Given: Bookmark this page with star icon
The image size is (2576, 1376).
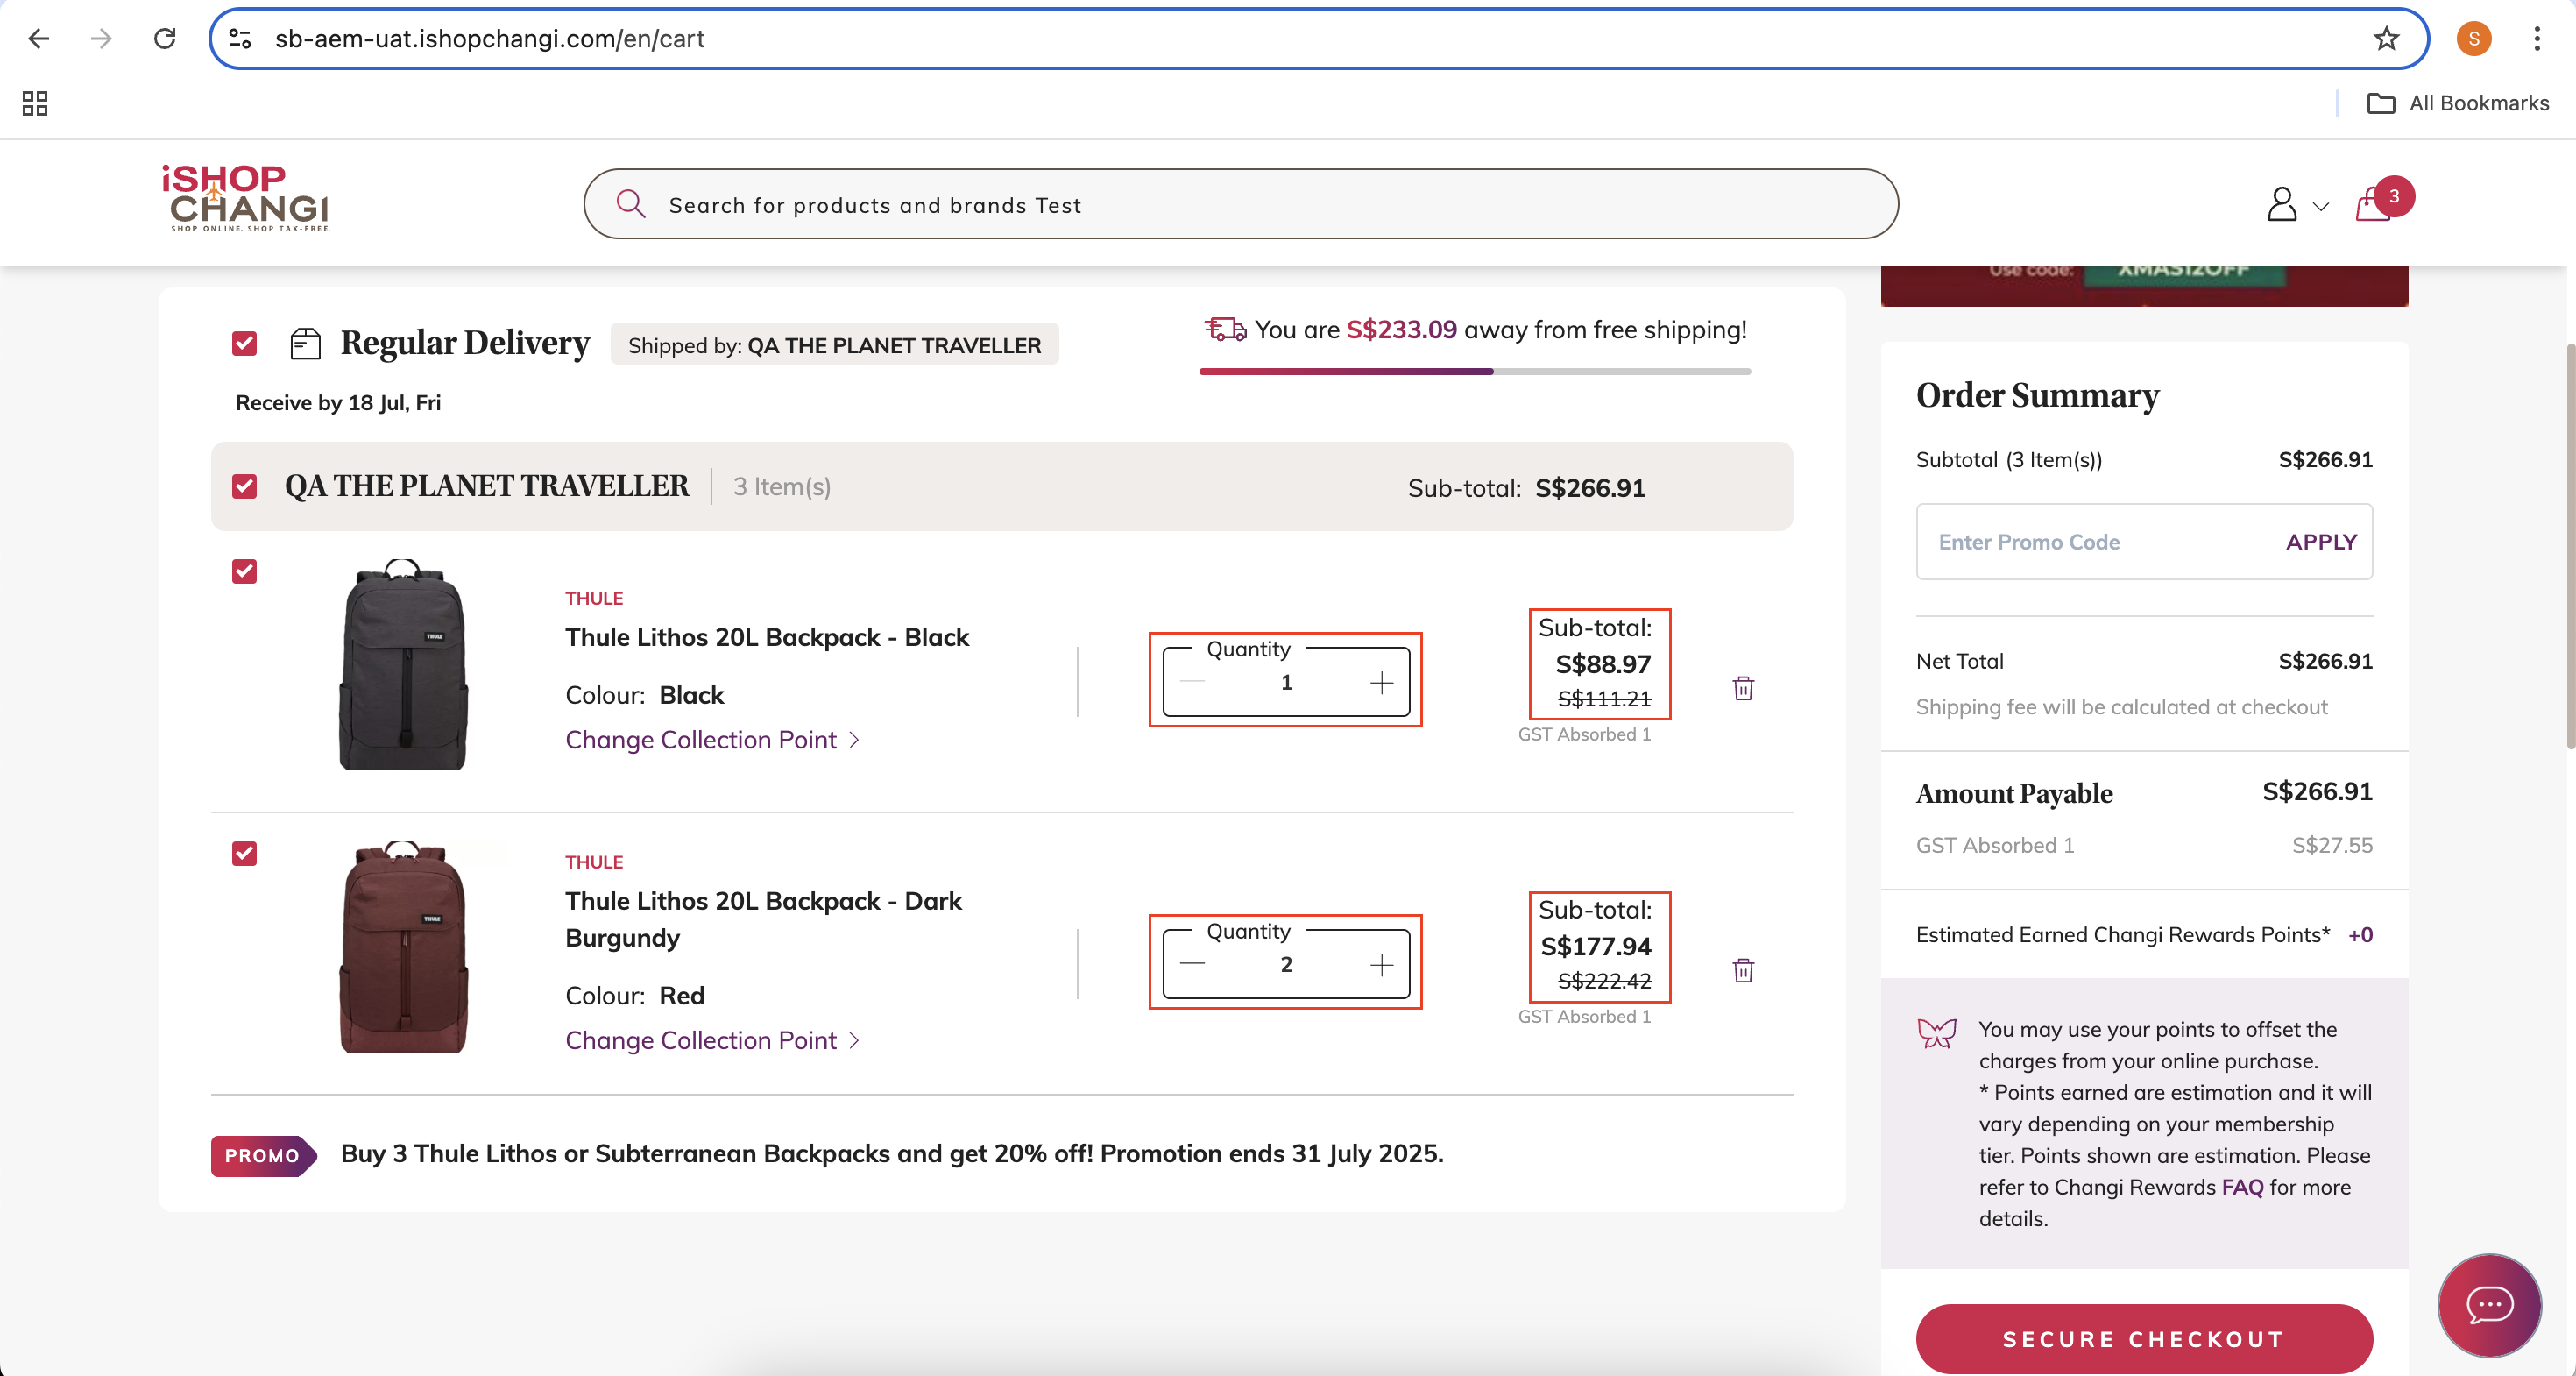Looking at the screenshot, I should click(x=2386, y=38).
